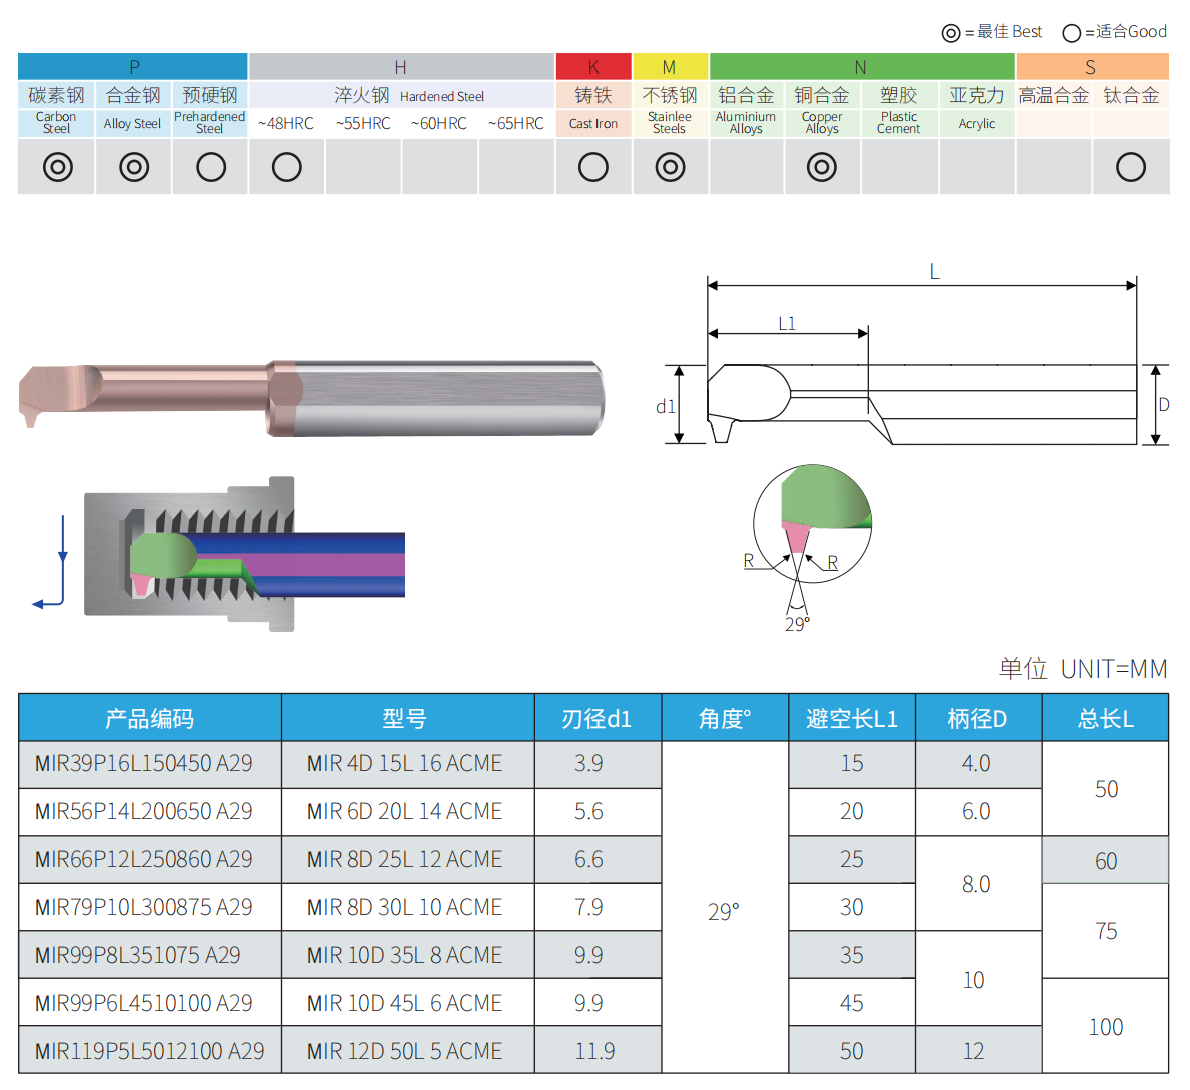Click the Alloy Steel double-circle best symbol
Viewport: 1190px width, 1090px height.
134,167
